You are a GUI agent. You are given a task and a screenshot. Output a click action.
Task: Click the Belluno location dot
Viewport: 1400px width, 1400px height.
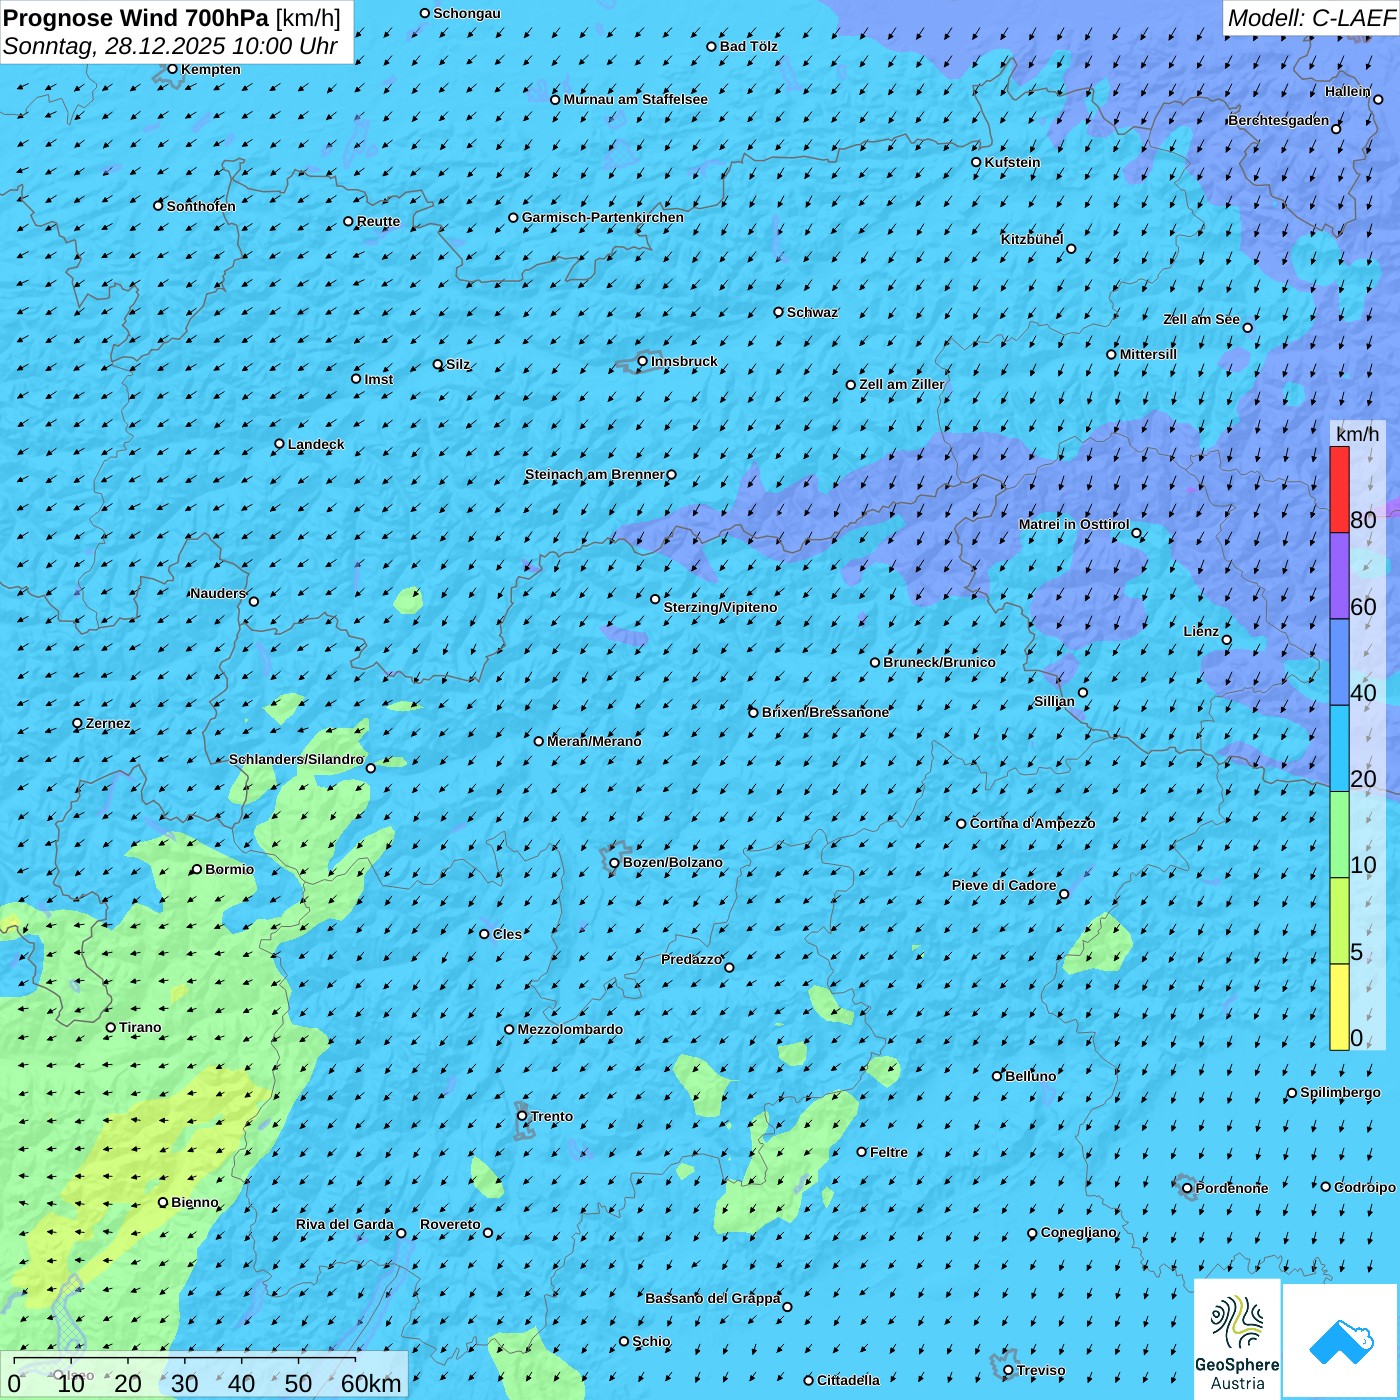(997, 1076)
